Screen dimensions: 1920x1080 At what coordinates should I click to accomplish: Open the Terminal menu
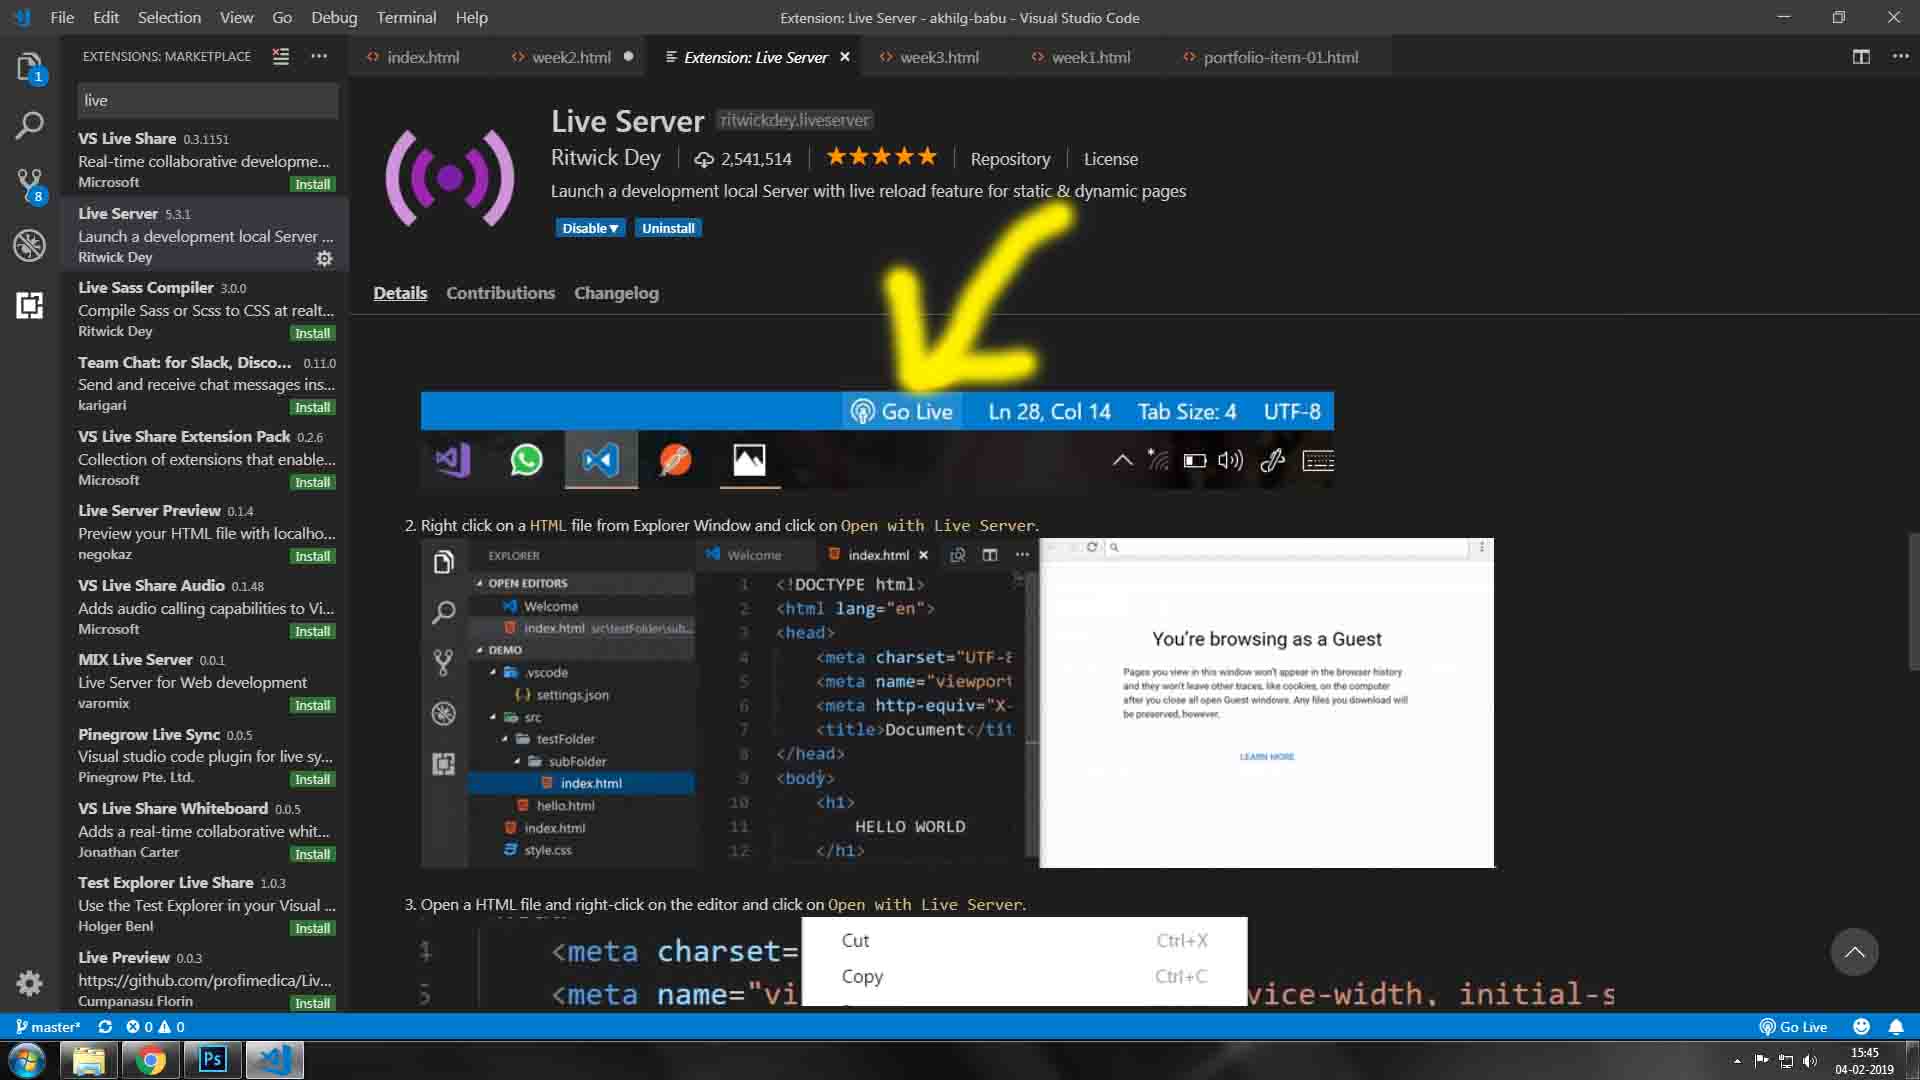pyautogui.click(x=405, y=17)
